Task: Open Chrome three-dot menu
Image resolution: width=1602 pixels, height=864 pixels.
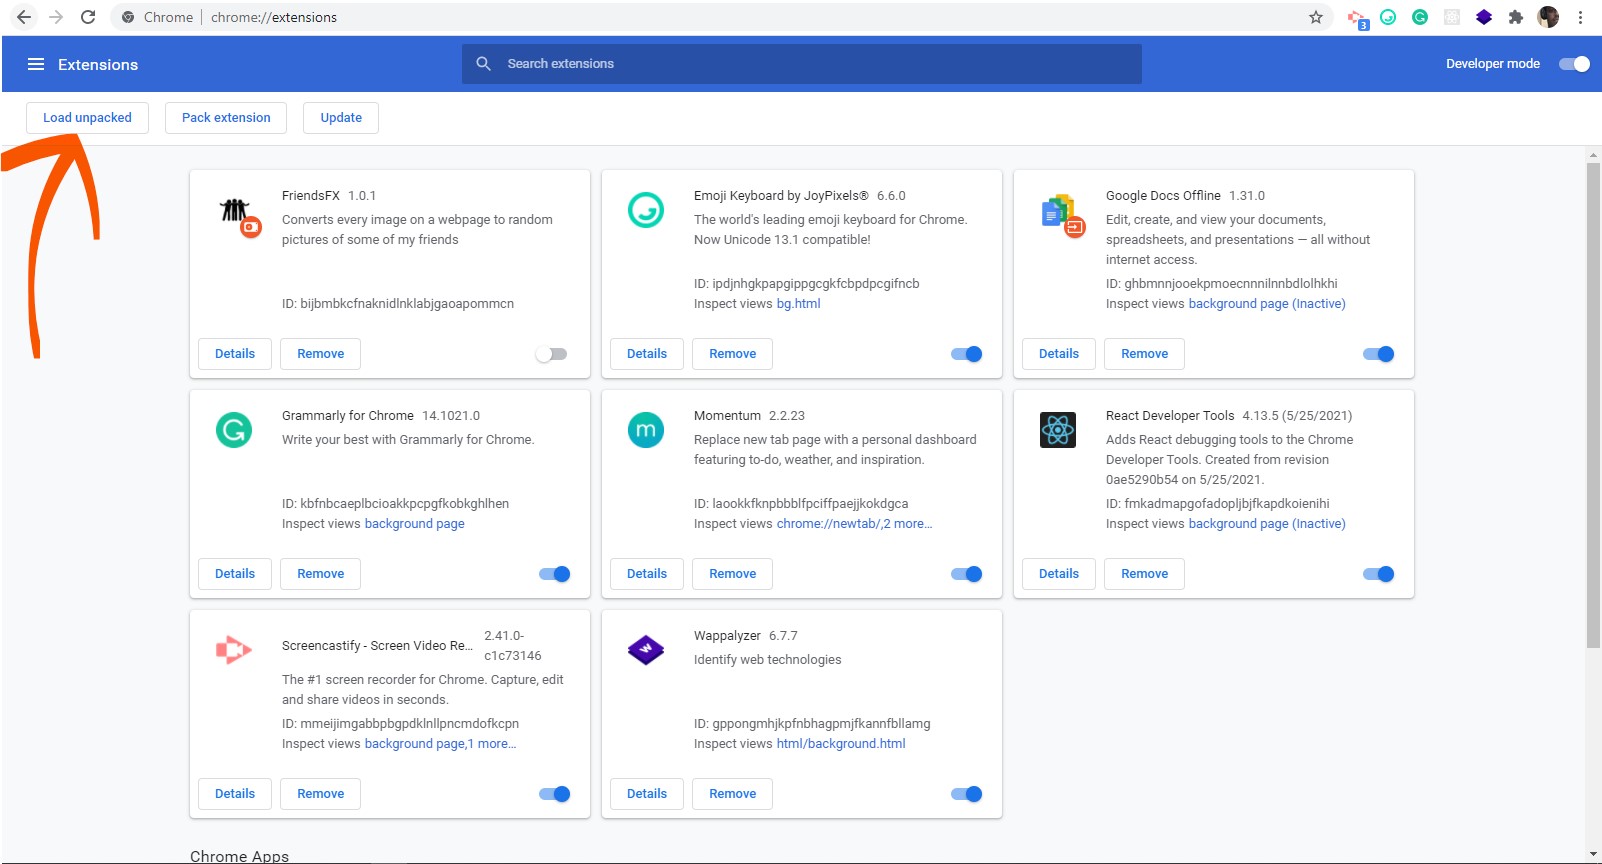Action: click(1580, 17)
